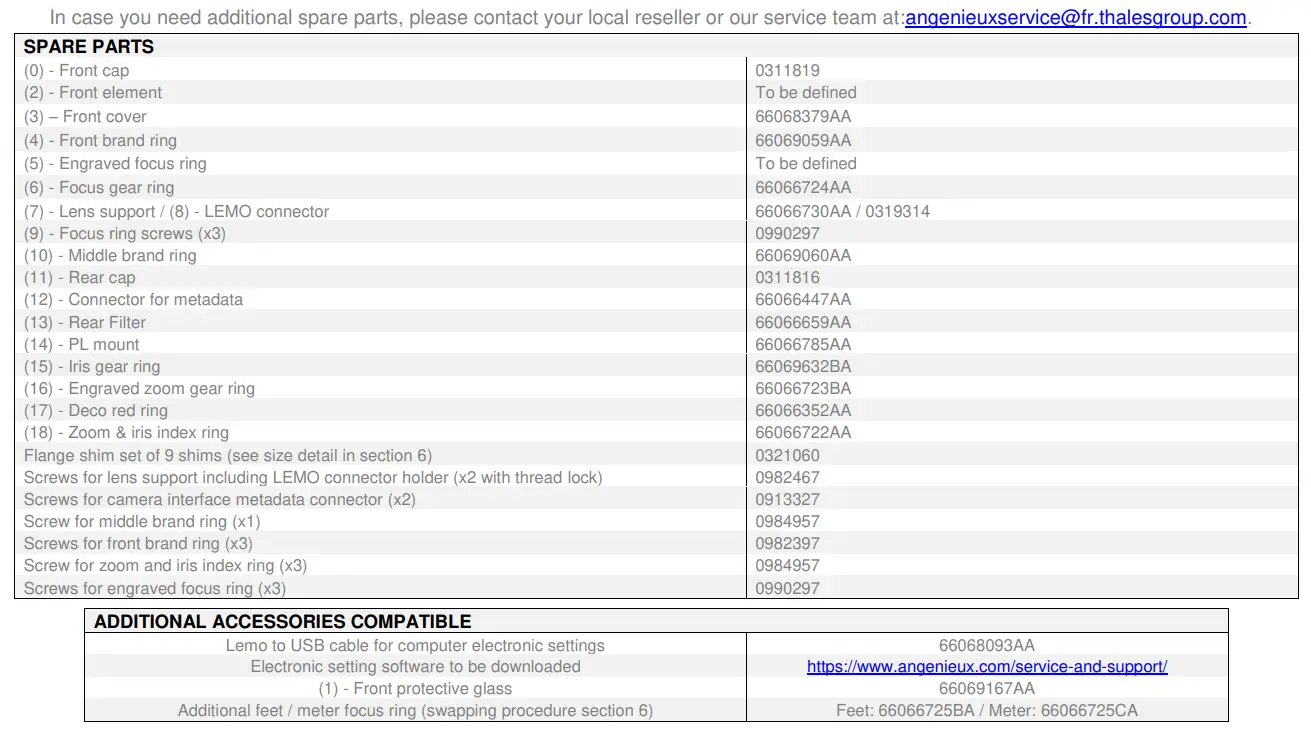Select "(6) - Focus gear ring" label
The width and height of the screenshot is (1311, 733).
click(x=99, y=188)
